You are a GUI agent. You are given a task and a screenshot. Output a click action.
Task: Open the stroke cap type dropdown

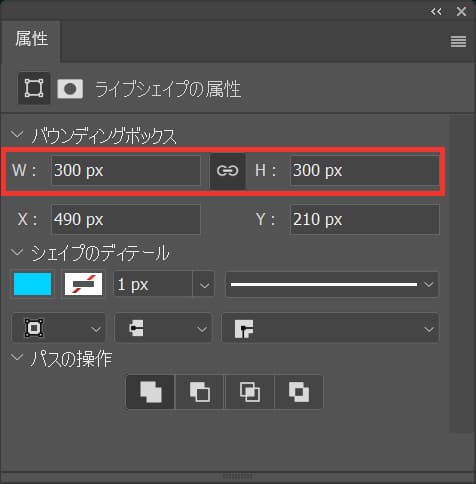(163, 328)
